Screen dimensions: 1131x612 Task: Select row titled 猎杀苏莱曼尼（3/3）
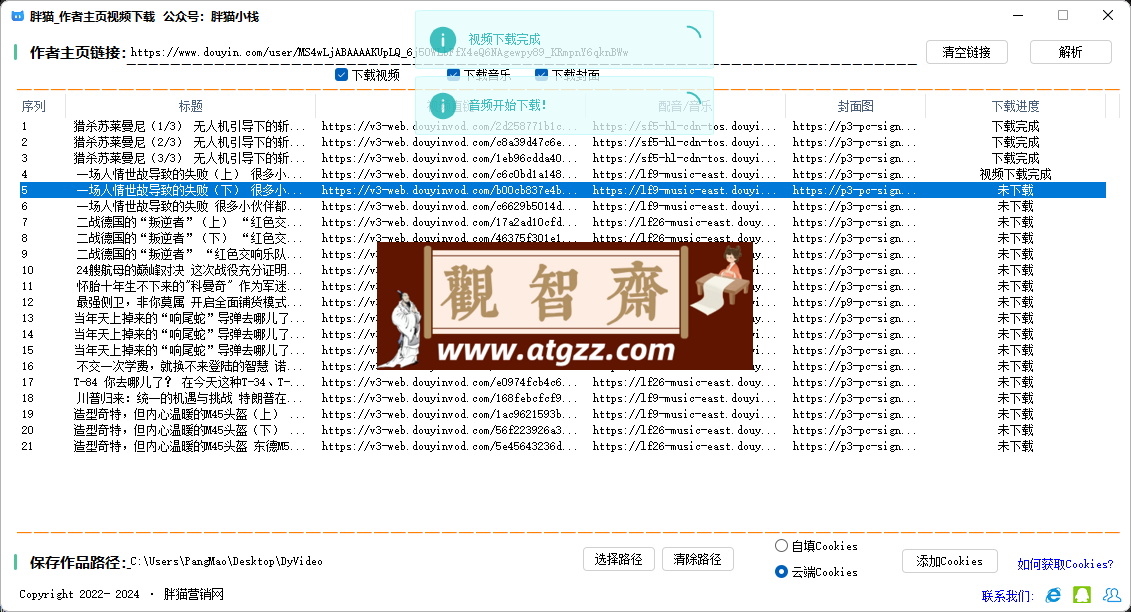[563, 158]
